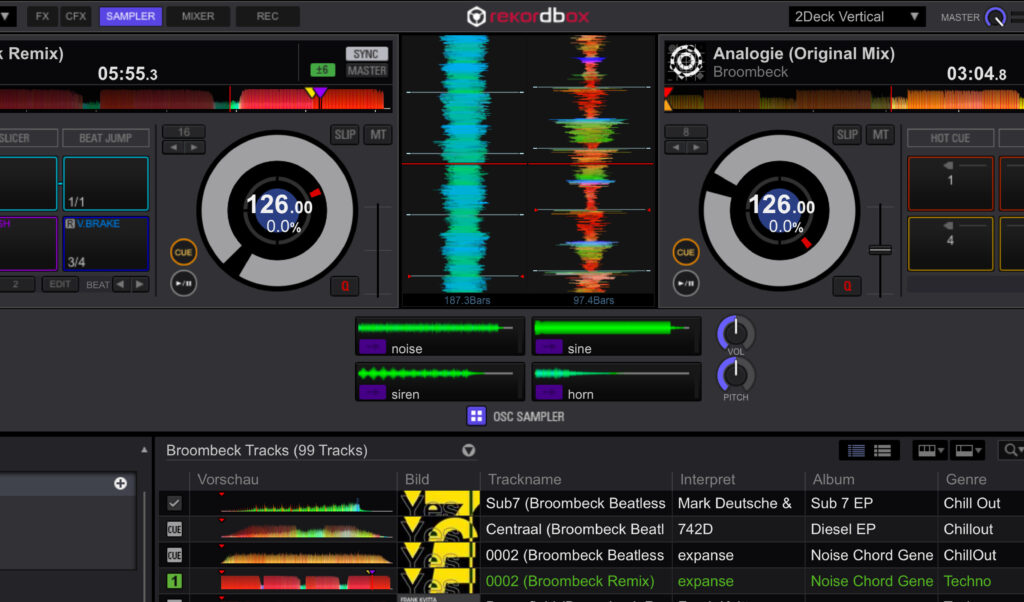Image resolution: width=1024 pixels, height=602 pixels.
Task: Open the OSC SAMPLER grid icon
Action: [476, 416]
